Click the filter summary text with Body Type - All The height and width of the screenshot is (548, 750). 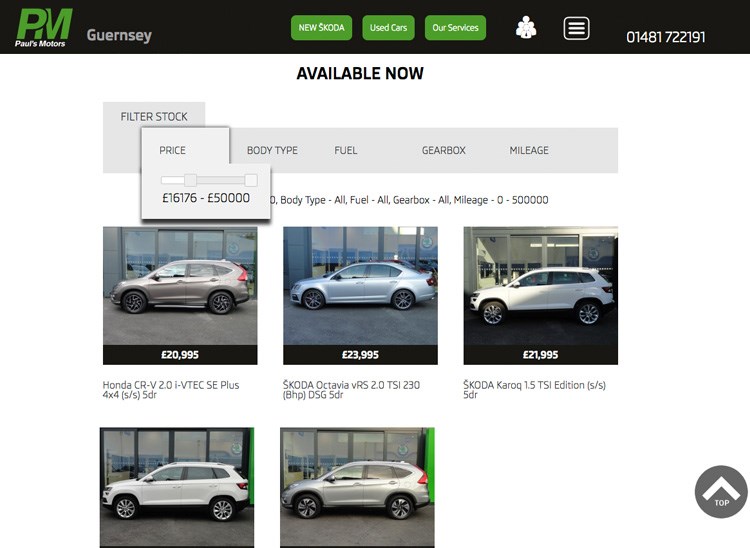click(409, 200)
